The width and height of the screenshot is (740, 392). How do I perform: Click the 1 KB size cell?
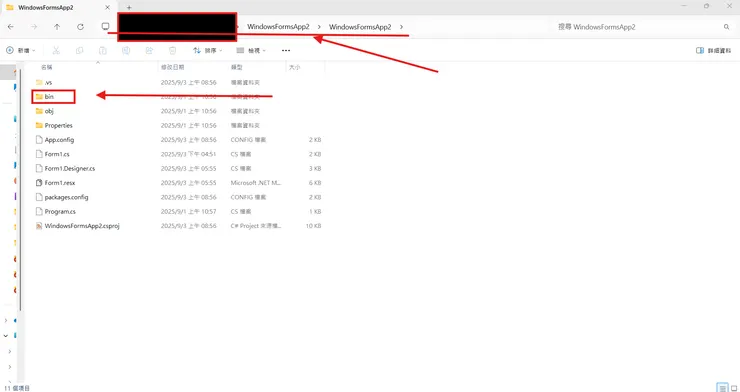(315, 212)
